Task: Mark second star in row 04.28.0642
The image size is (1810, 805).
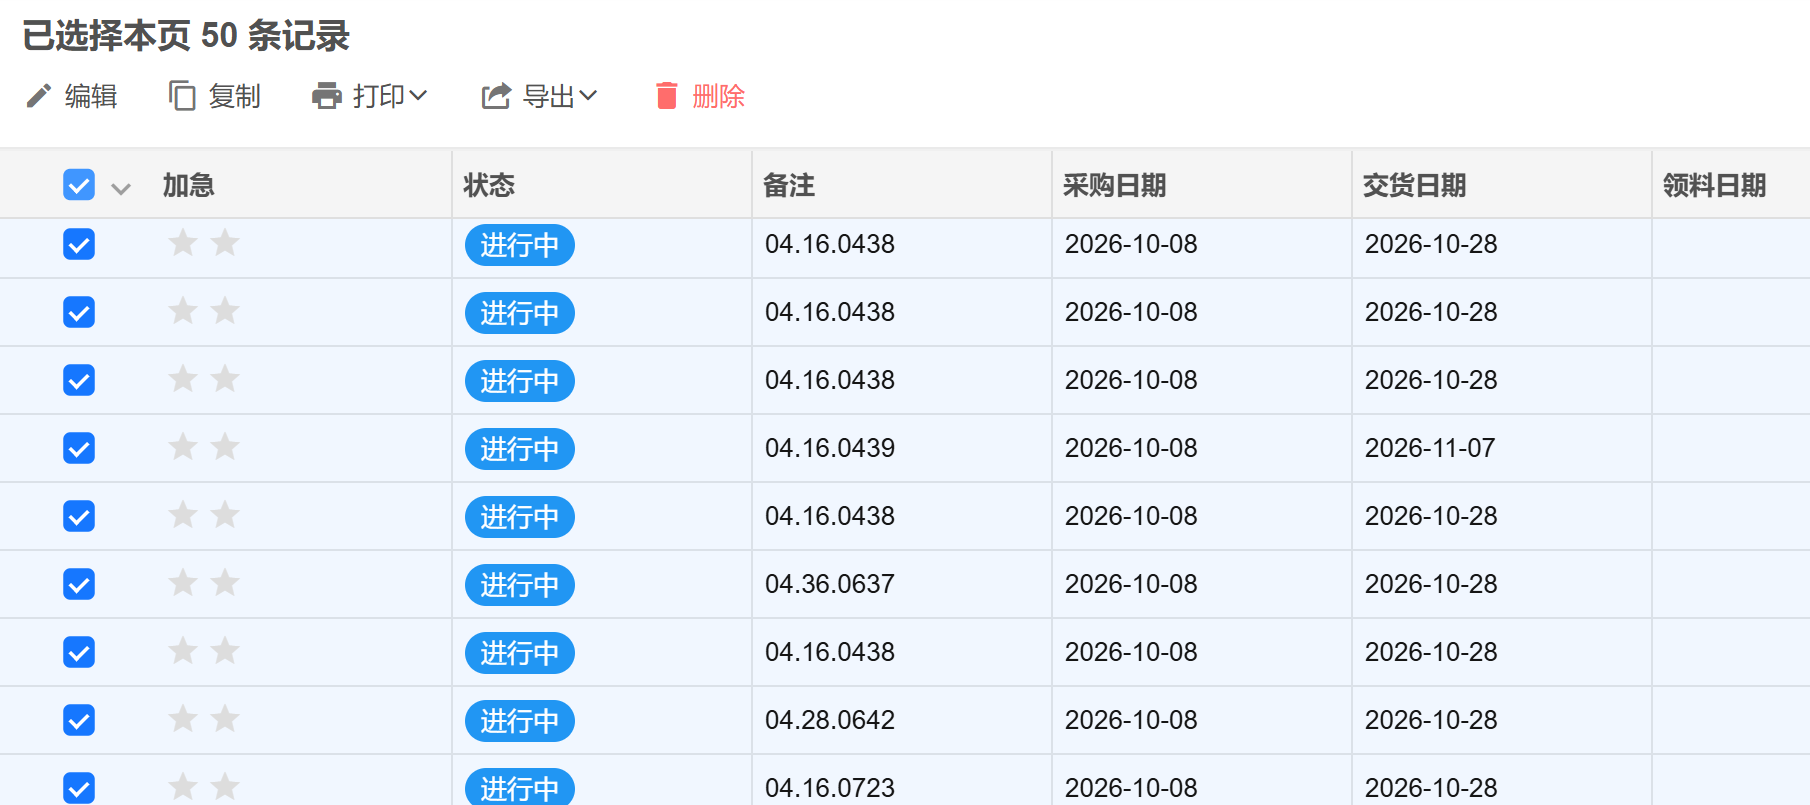Action: pyautogui.click(x=226, y=719)
